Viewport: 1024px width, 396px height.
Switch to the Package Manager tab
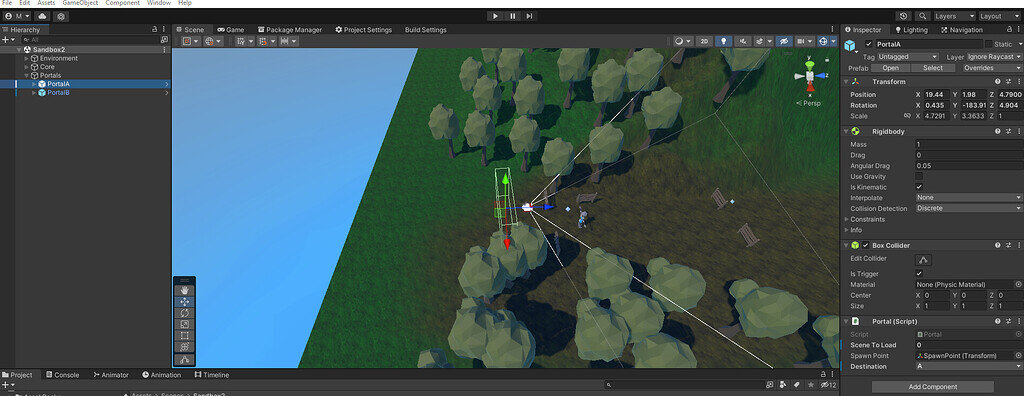290,29
